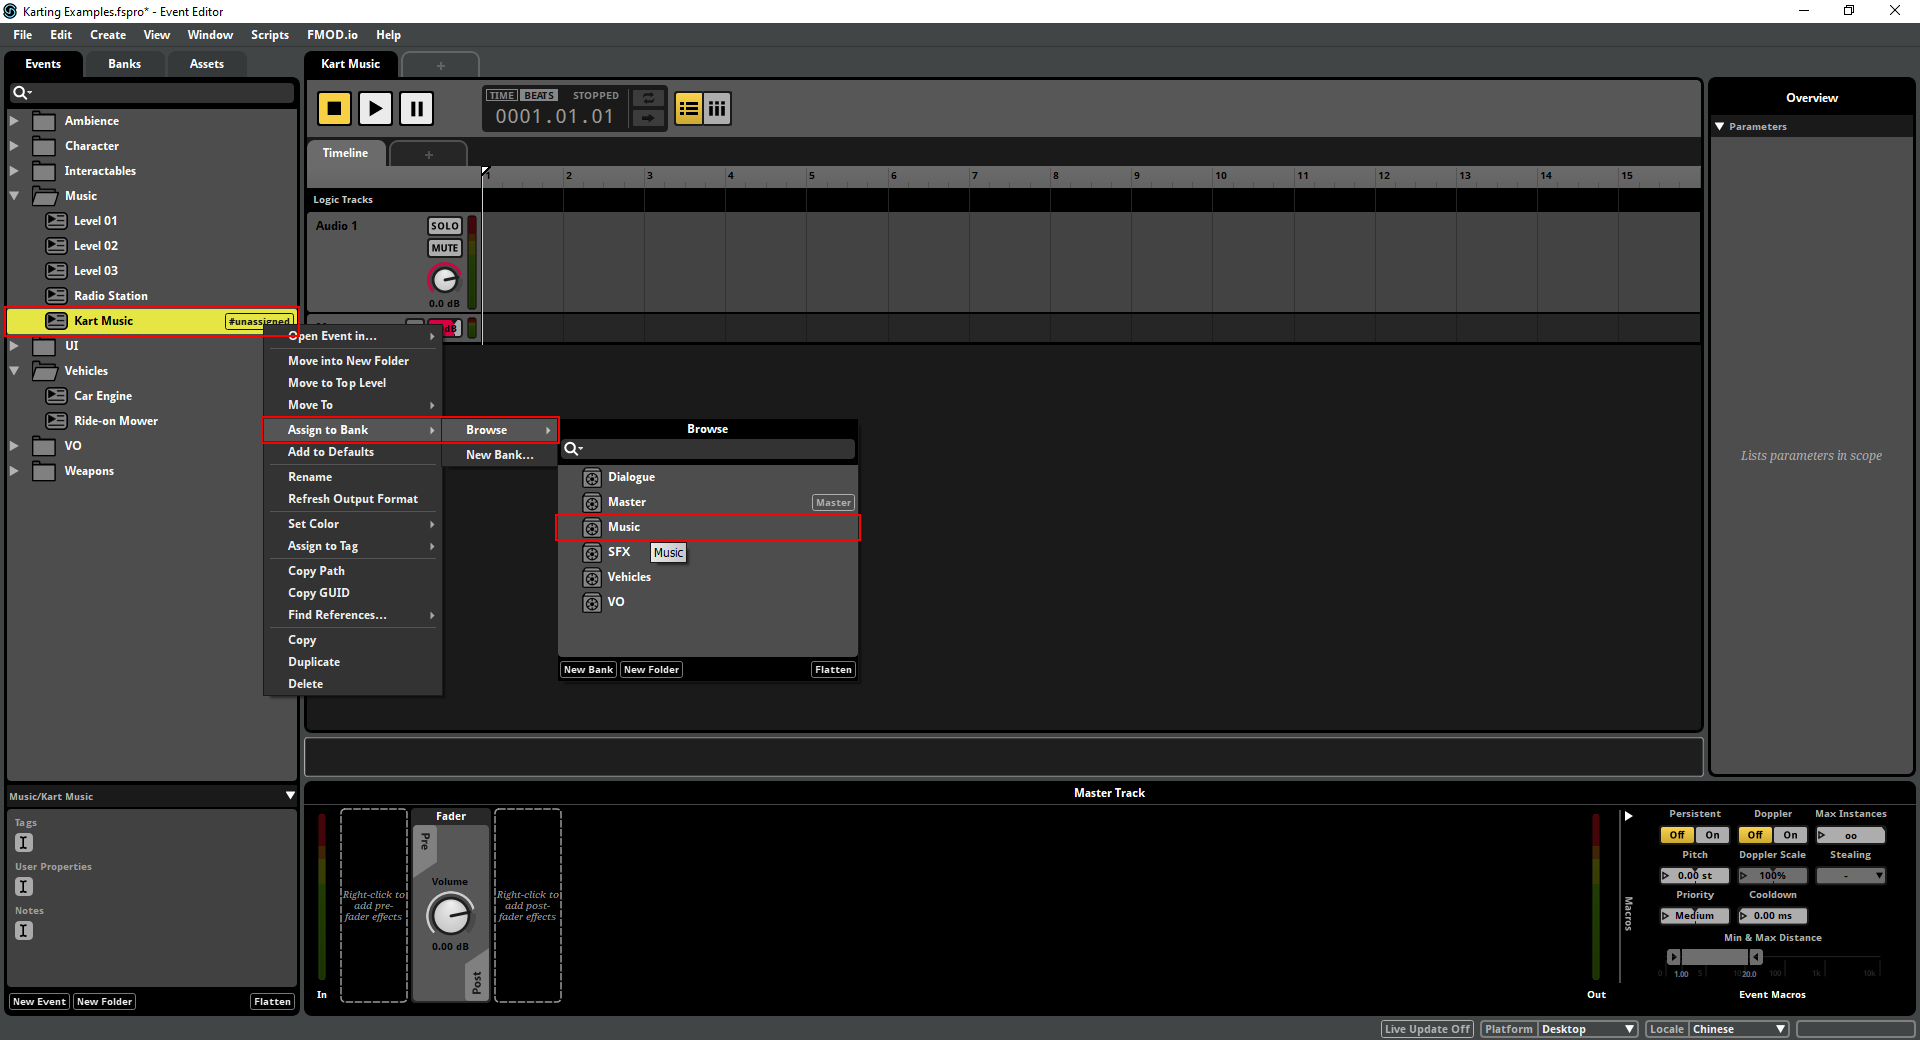
Task: Mute the Audio 1 track
Action: pyautogui.click(x=444, y=247)
